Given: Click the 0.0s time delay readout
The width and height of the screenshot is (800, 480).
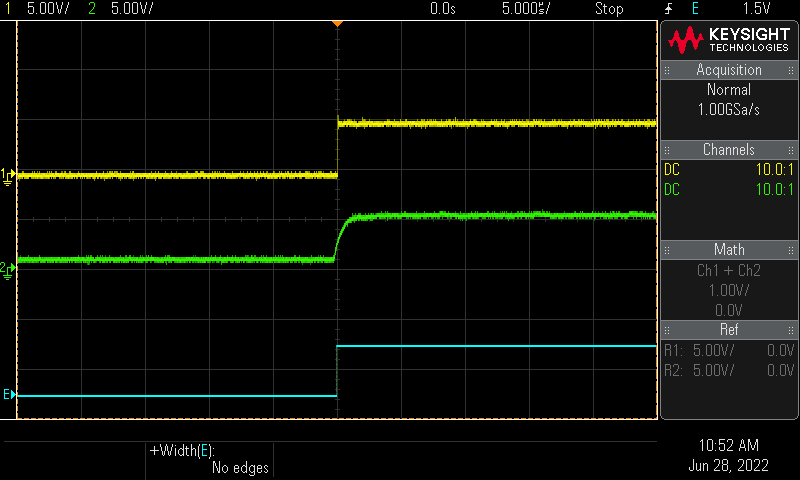Looking at the screenshot, I should pos(443,8).
